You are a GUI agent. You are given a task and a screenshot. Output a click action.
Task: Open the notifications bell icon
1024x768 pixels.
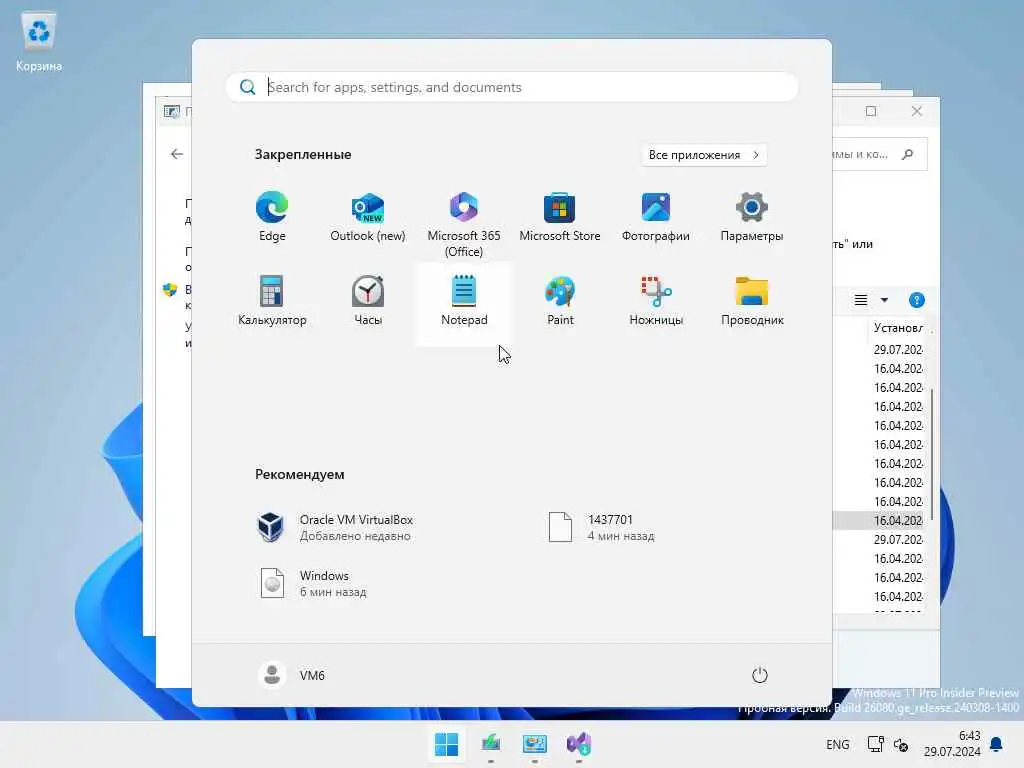pyautogui.click(x=997, y=744)
